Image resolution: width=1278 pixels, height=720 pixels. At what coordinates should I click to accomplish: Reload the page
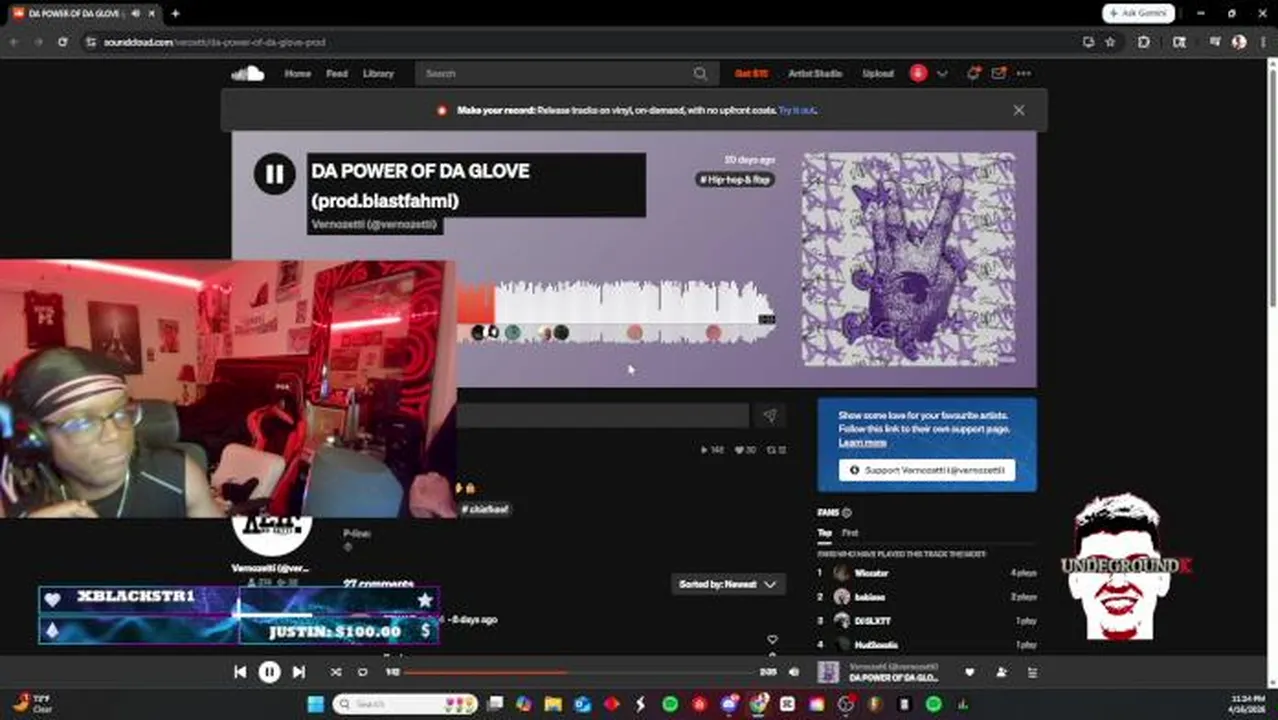click(x=62, y=42)
